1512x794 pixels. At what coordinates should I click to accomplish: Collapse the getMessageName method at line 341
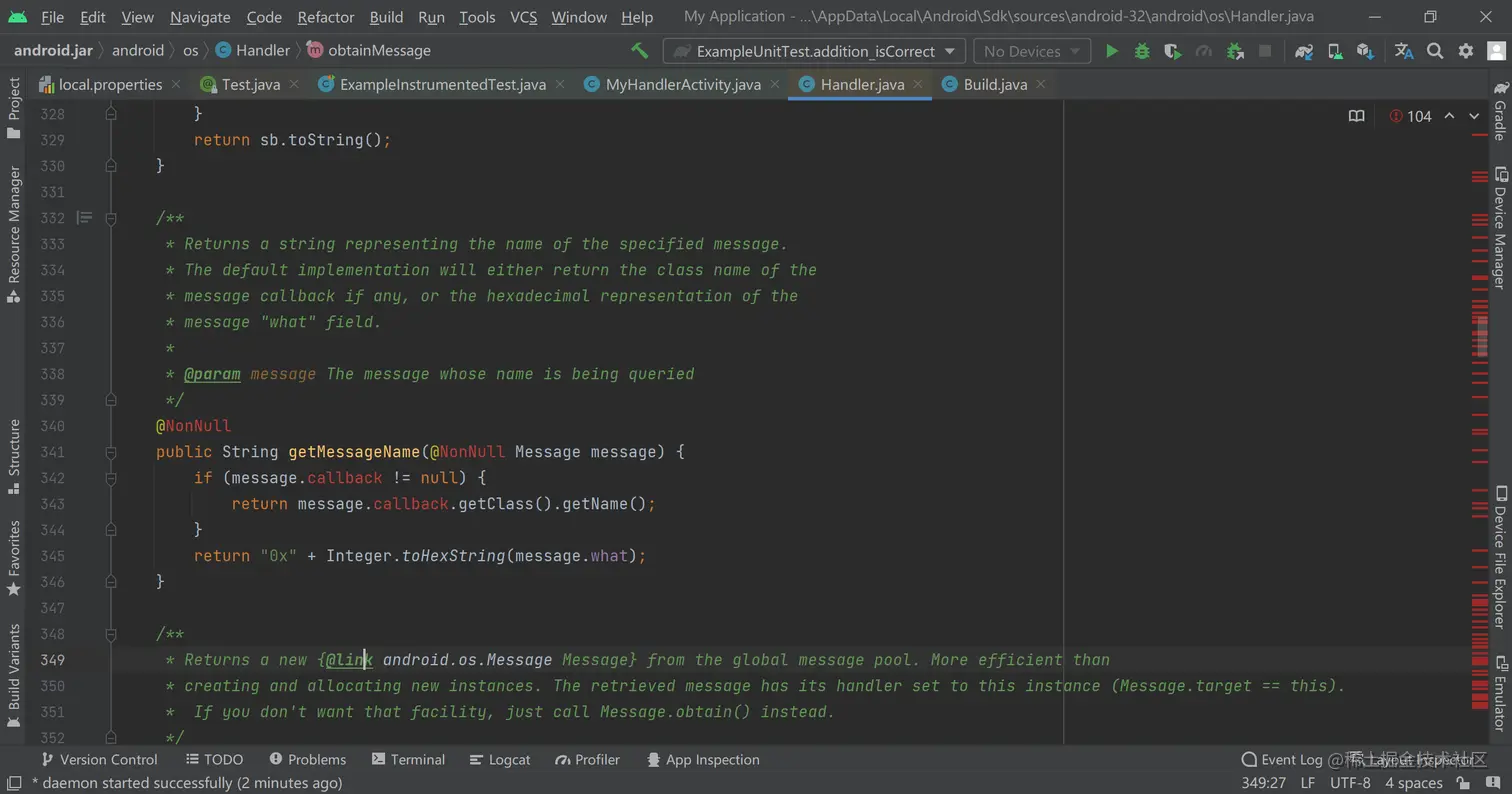point(111,452)
